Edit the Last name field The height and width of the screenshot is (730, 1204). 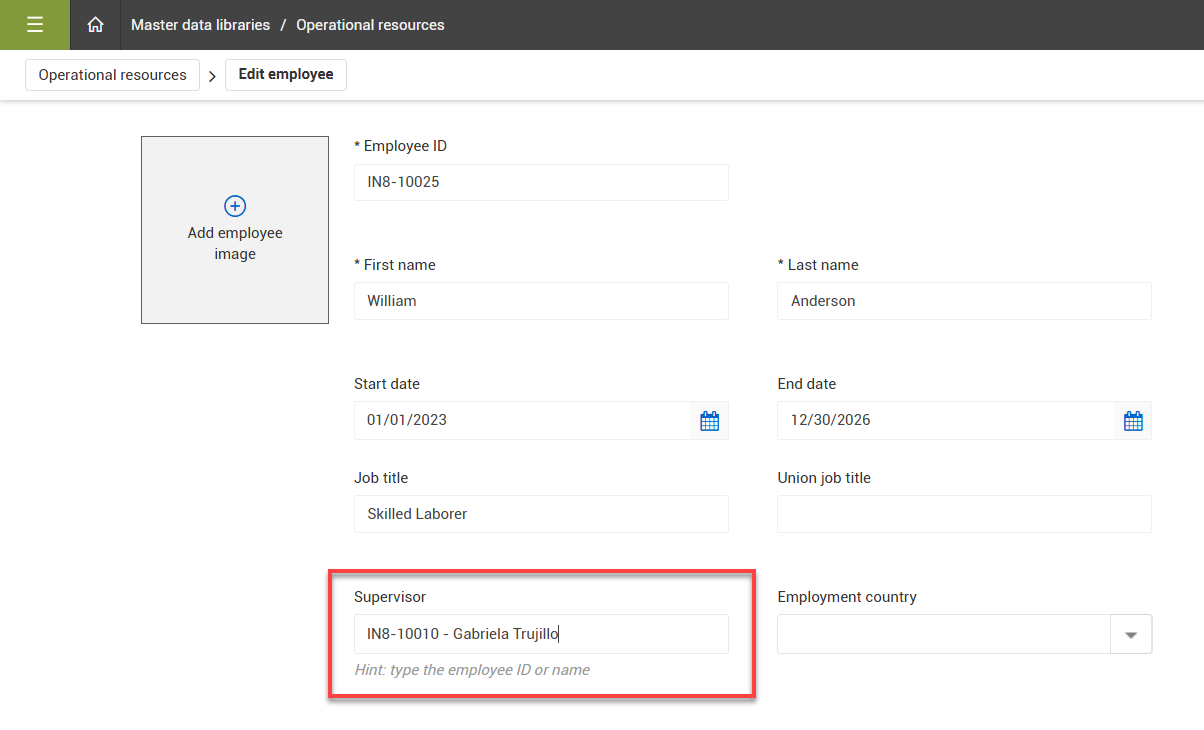(x=963, y=301)
